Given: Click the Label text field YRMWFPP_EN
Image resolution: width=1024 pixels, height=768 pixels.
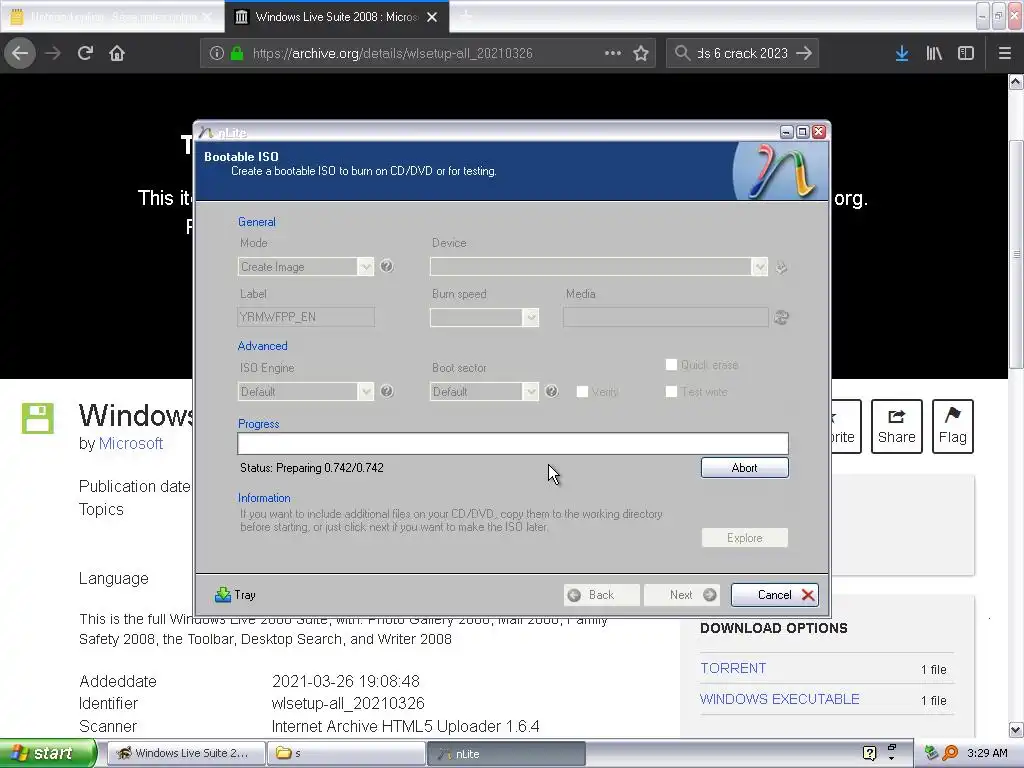Looking at the screenshot, I should coord(306,317).
